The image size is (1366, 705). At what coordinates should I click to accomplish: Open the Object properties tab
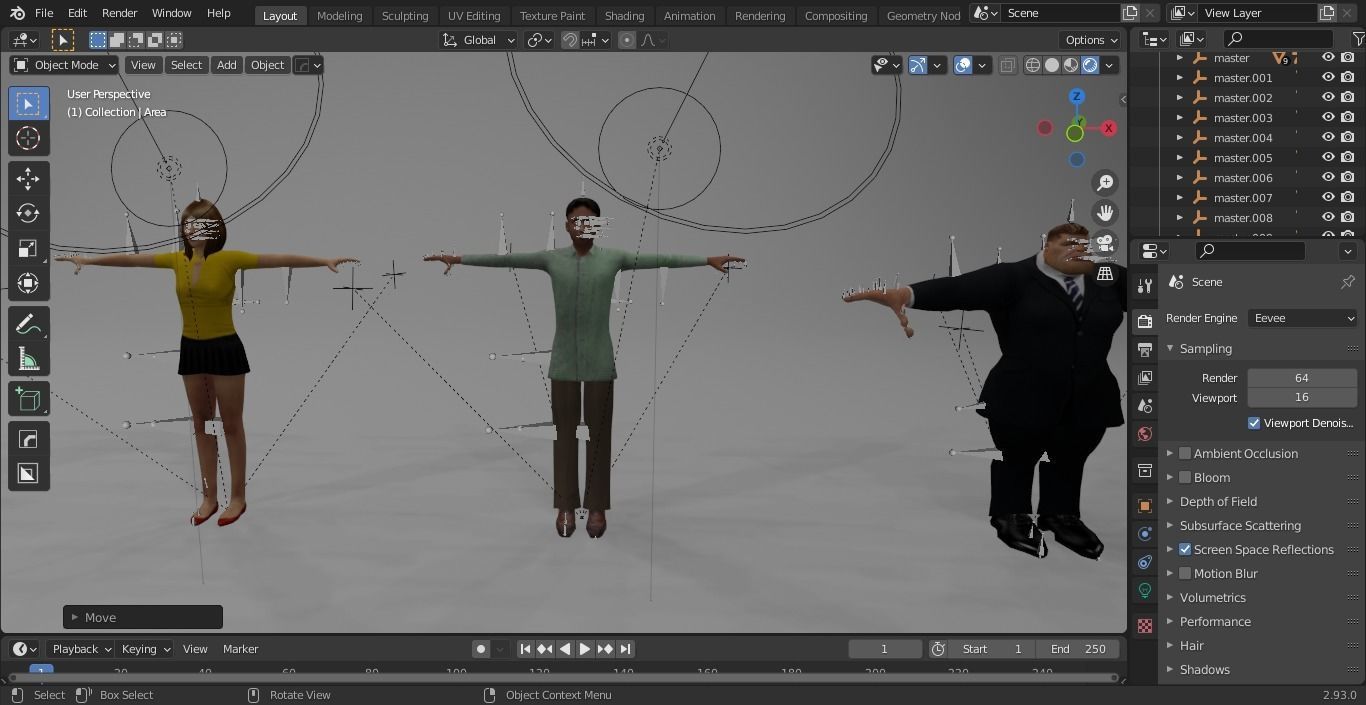[x=1145, y=506]
